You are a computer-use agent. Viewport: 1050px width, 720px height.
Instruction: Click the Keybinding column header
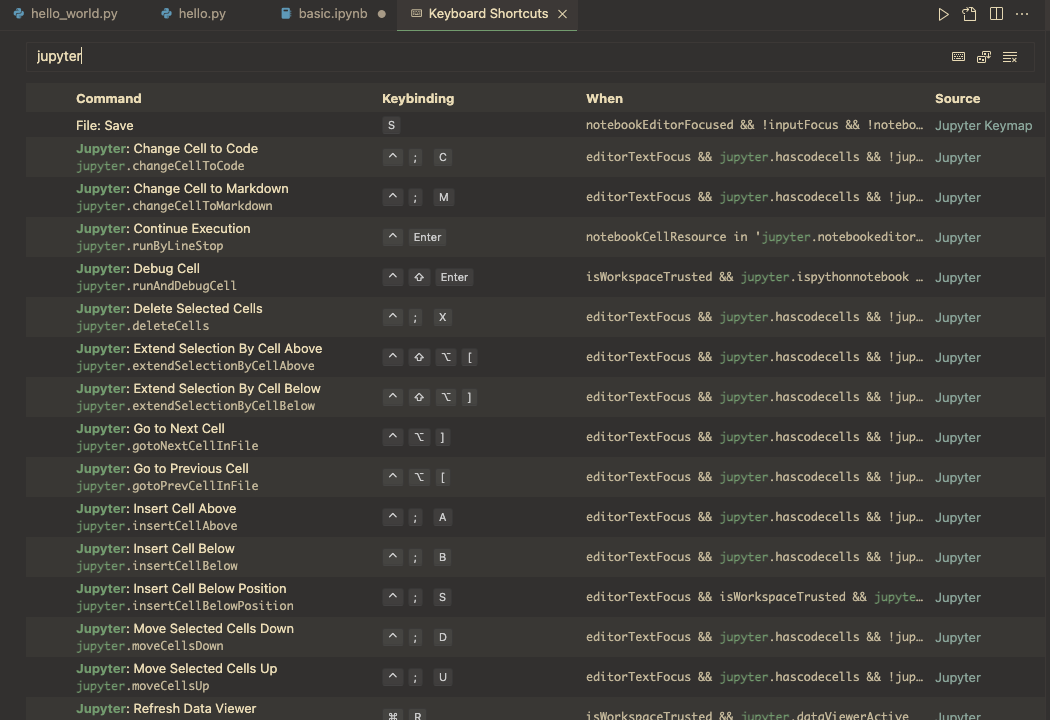pos(418,98)
